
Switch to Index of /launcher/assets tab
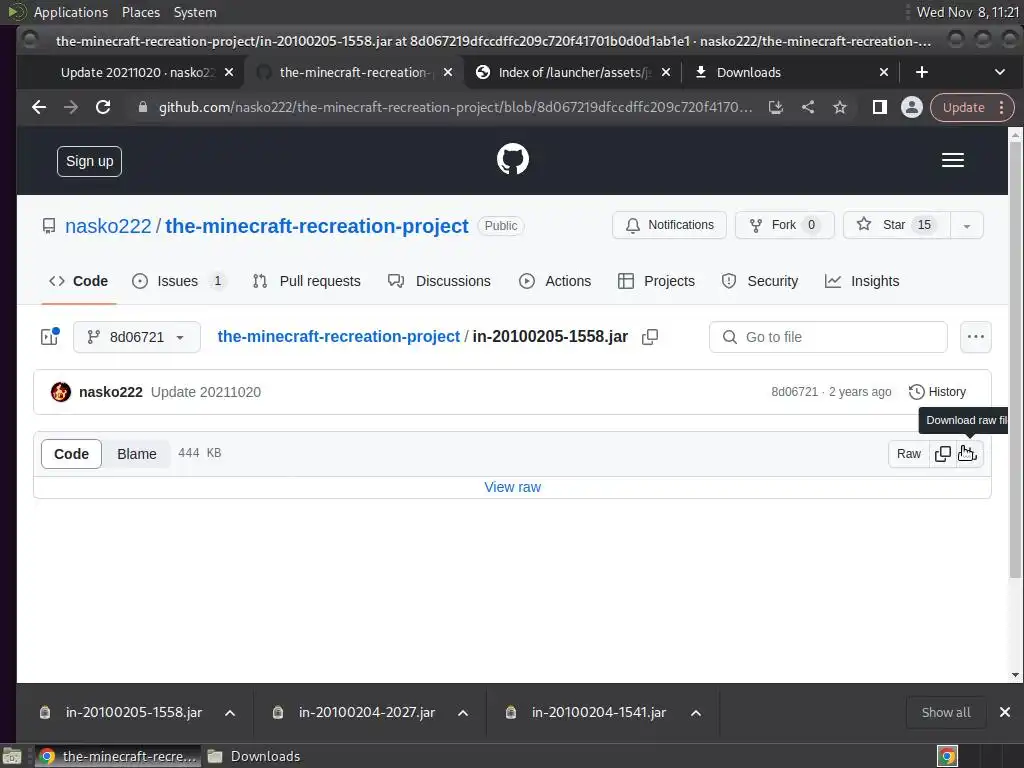(x=572, y=72)
